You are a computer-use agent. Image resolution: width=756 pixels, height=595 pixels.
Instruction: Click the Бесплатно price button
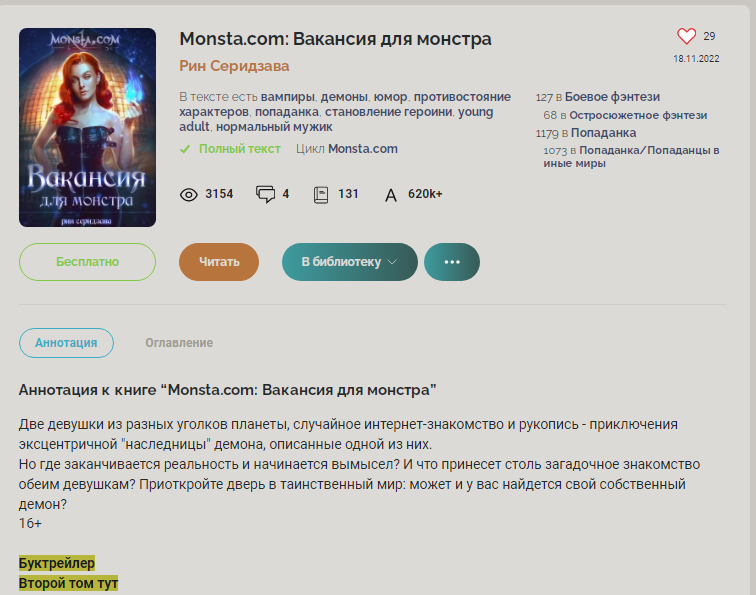[x=87, y=262]
